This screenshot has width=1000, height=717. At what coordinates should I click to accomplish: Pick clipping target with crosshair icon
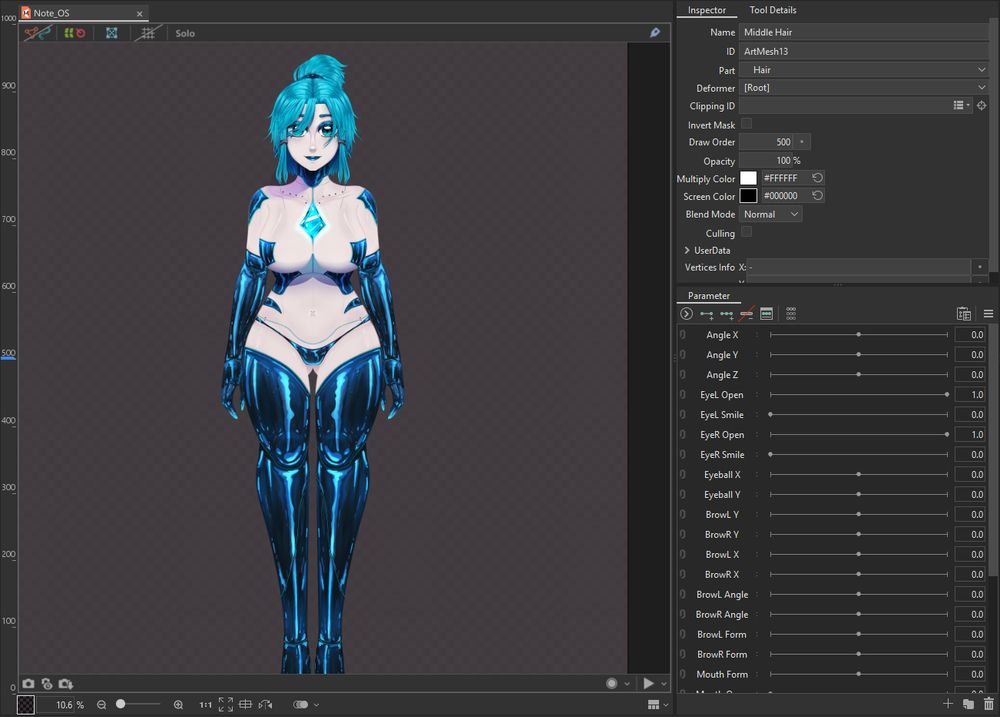pos(982,105)
